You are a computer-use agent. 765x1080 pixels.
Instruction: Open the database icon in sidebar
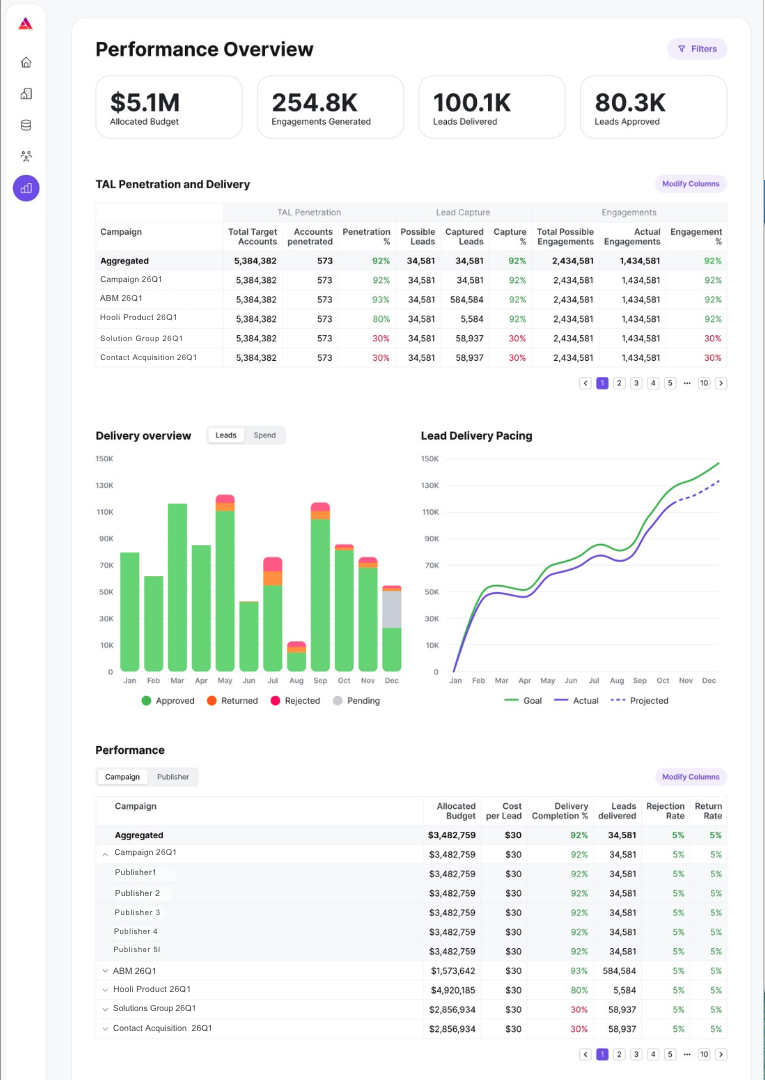tap(26, 125)
